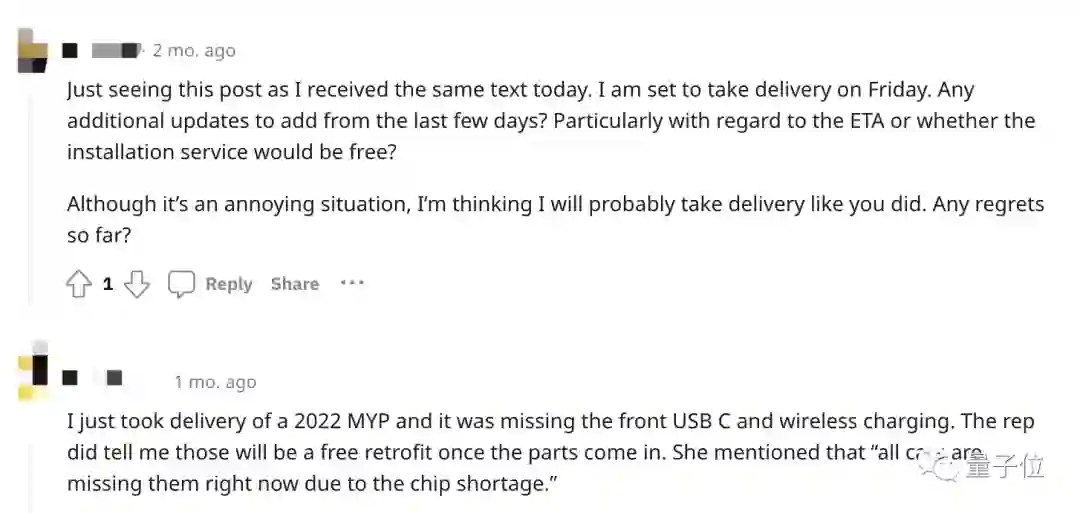1080x513 pixels.
Task: Open the "2 mo. ago" timestamp permalink
Action: point(194,50)
